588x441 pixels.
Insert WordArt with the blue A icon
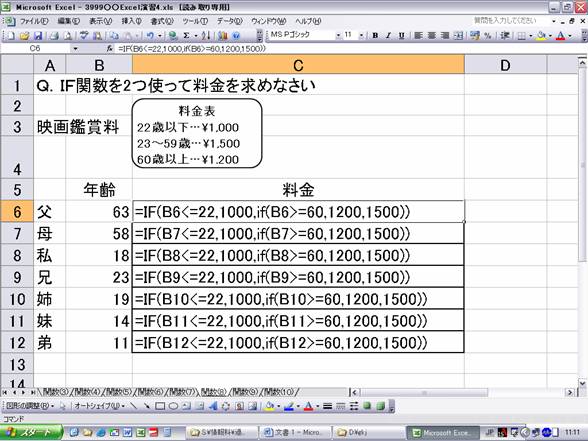(x=213, y=406)
